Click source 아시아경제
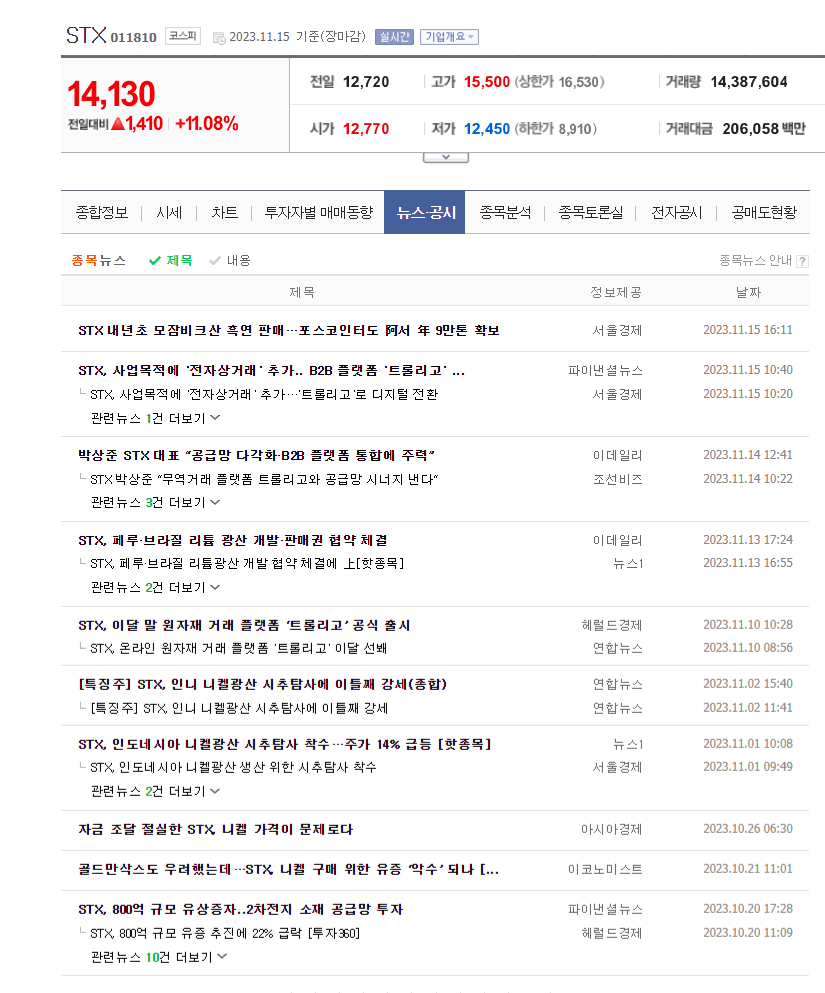 point(612,829)
